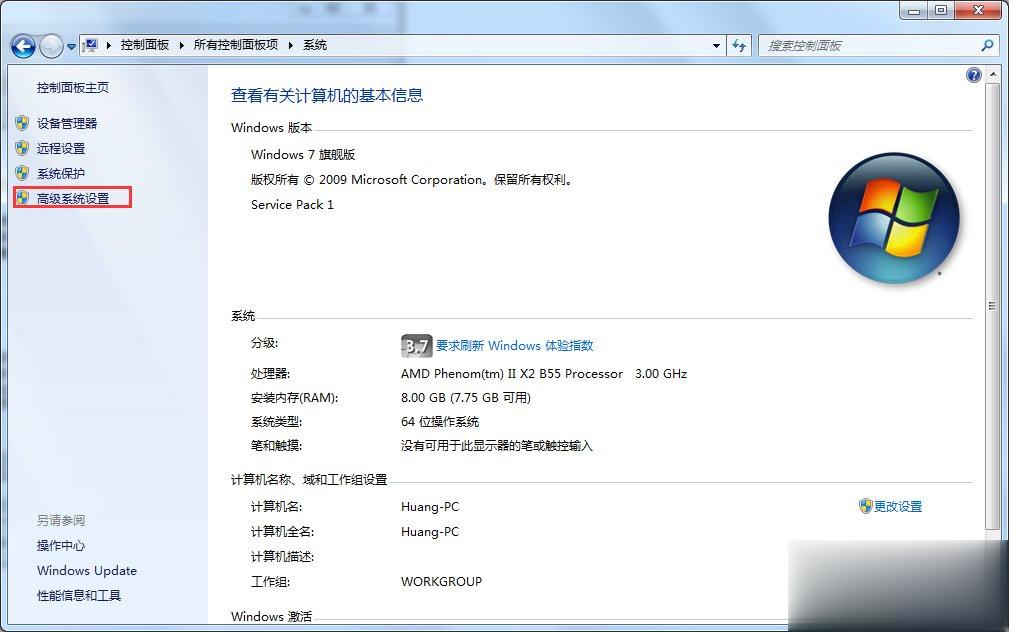Click the copyright line 版权所有 2009 Microsoft
The height and width of the screenshot is (632, 1009).
[x=412, y=180]
